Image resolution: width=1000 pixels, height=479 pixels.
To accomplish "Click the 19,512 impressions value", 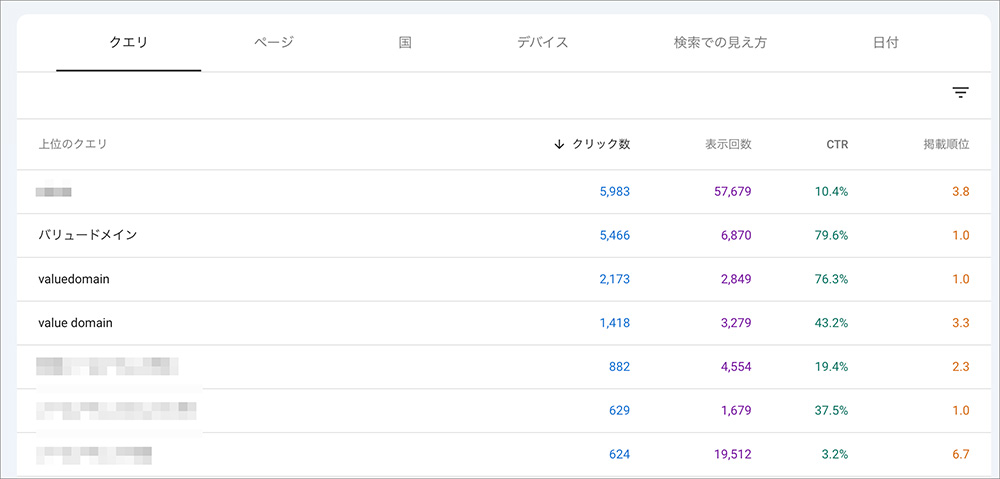I will point(733,455).
